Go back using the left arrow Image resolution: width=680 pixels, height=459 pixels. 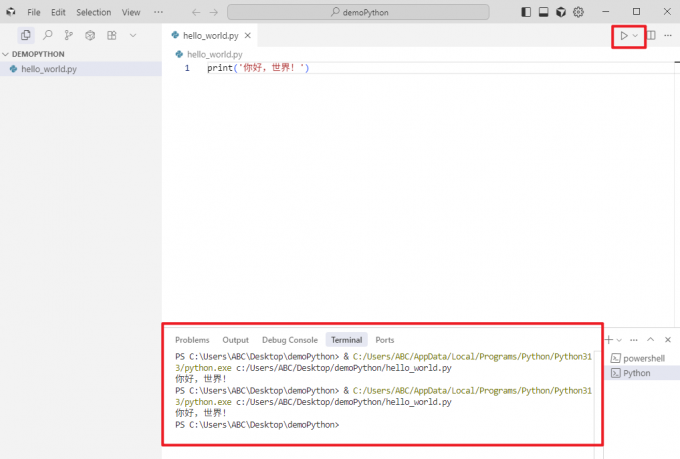tap(196, 12)
